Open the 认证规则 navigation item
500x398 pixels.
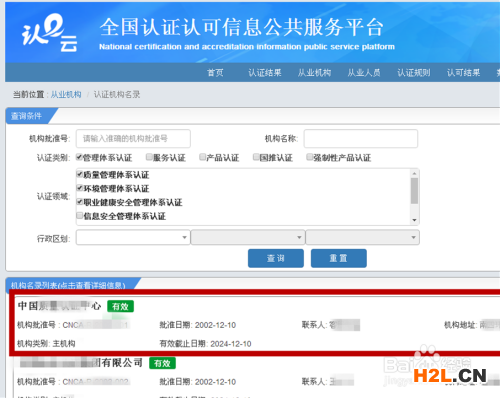(414, 73)
